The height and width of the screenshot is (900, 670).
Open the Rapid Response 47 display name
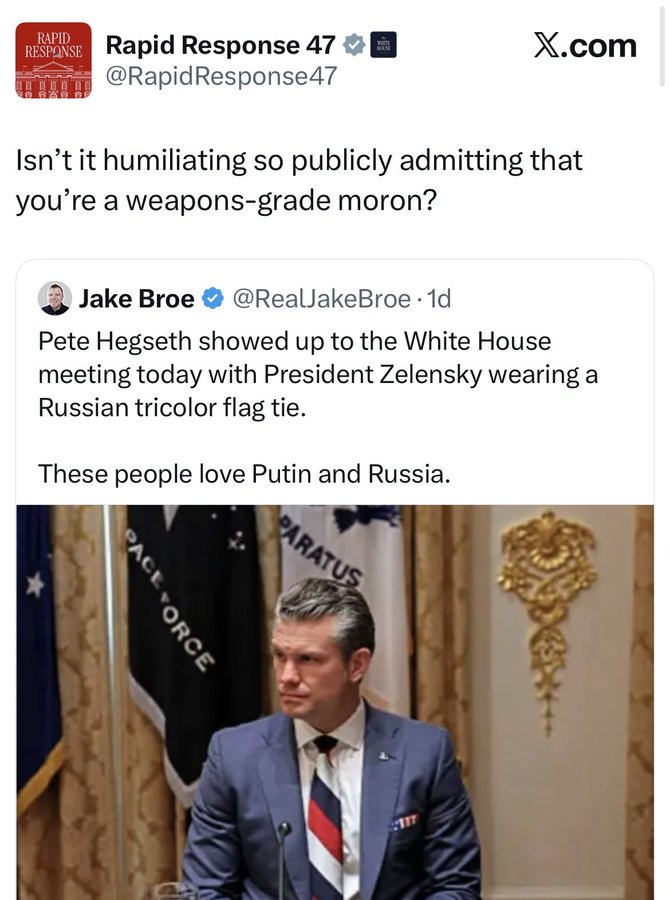coord(220,45)
